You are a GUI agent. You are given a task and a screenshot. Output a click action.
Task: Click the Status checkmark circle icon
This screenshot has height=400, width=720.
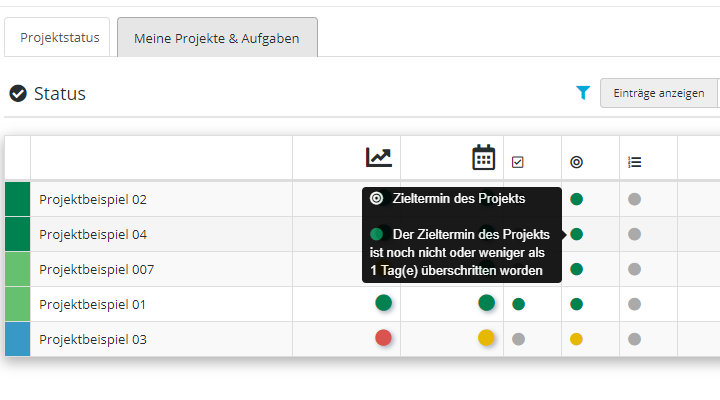tap(18, 94)
